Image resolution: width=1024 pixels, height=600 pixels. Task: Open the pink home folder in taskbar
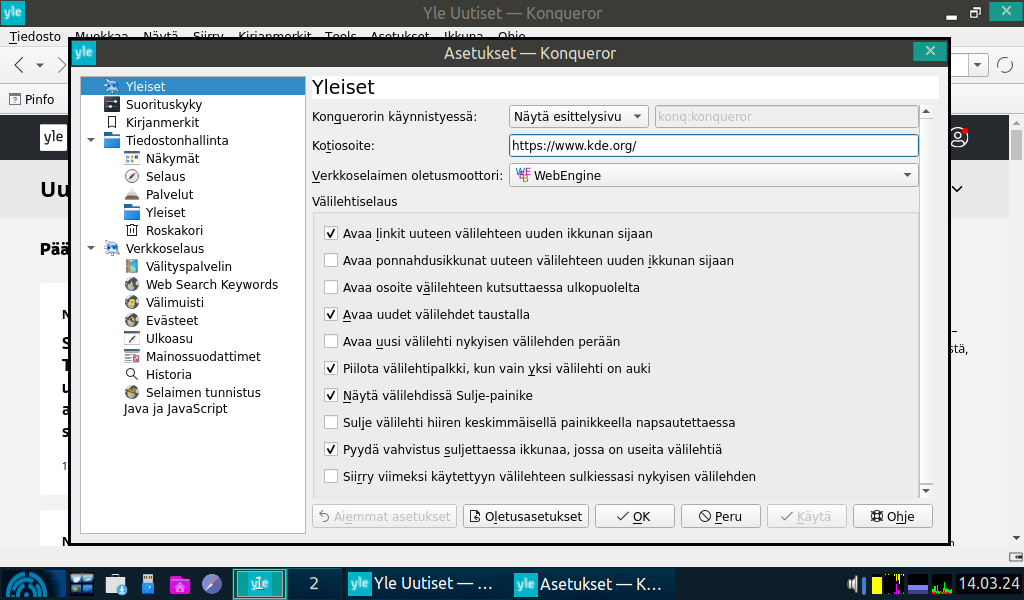pos(179,584)
